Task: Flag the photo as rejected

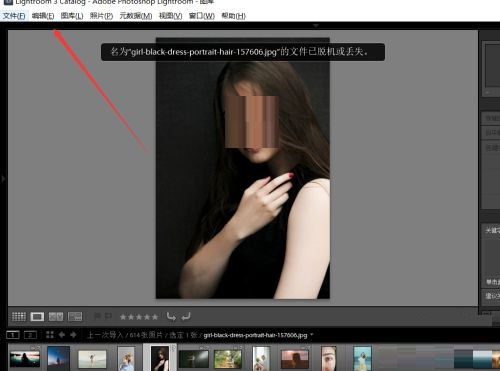Action: (x=108, y=316)
